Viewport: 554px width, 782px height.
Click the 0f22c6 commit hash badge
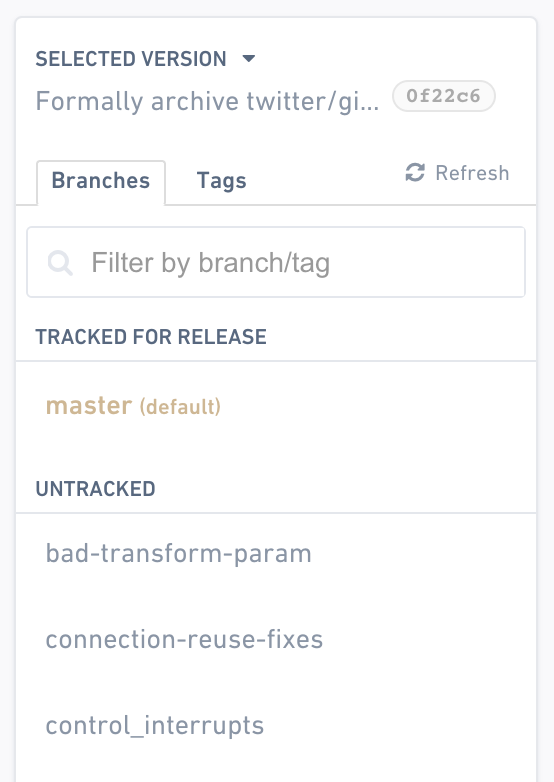point(443,96)
